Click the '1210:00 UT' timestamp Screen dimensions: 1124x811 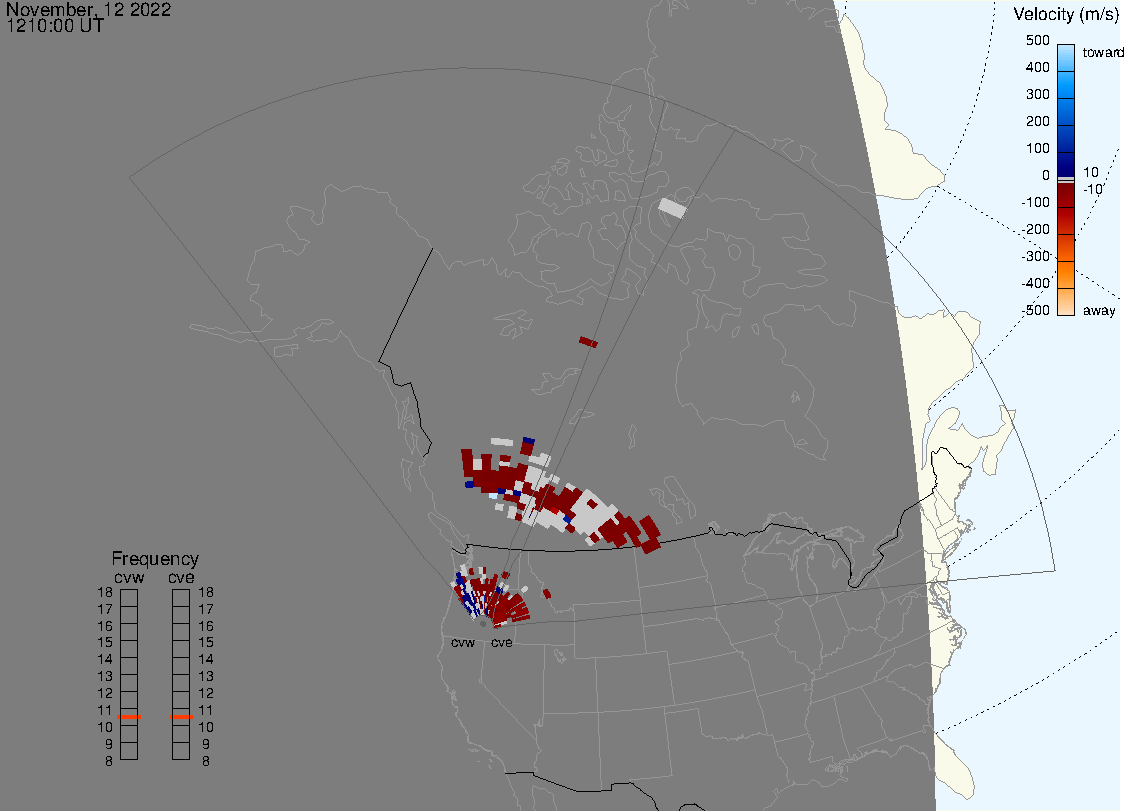(x=55, y=26)
